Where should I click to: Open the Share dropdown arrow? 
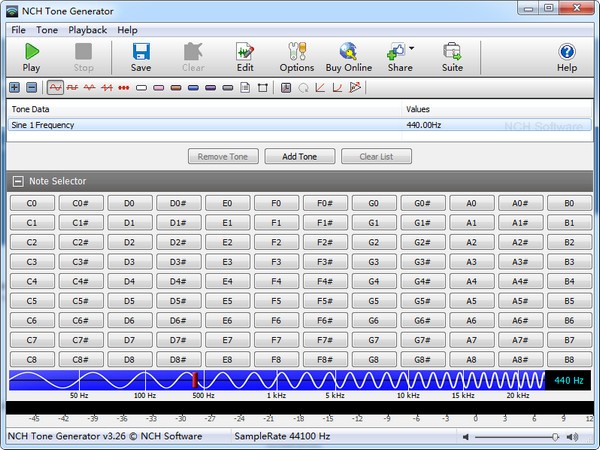click(412, 47)
